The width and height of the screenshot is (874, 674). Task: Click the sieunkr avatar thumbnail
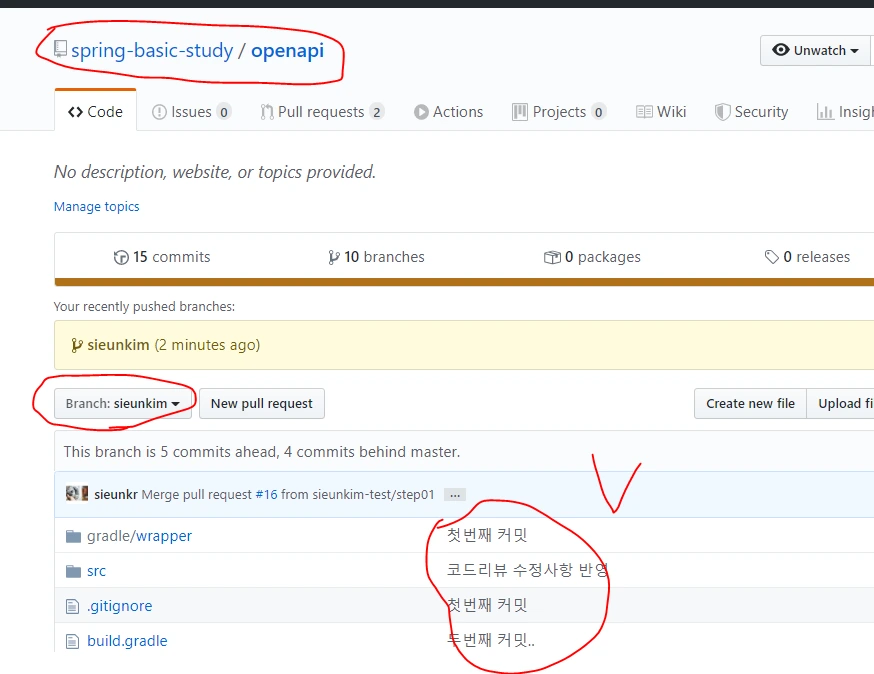(77, 493)
